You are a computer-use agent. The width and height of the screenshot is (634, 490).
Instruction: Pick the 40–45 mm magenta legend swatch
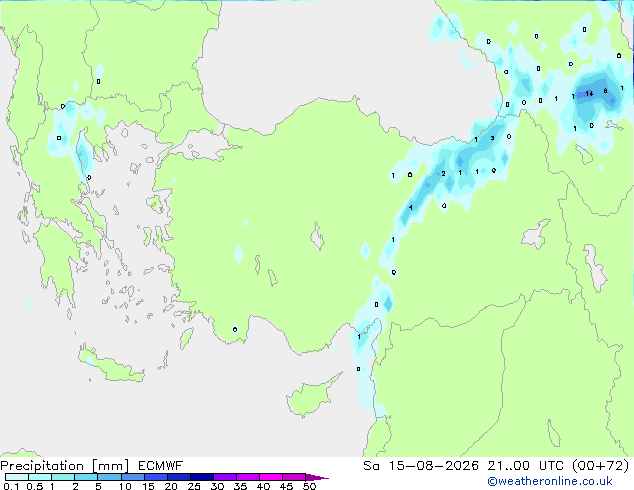pyautogui.click(x=271, y=477)
